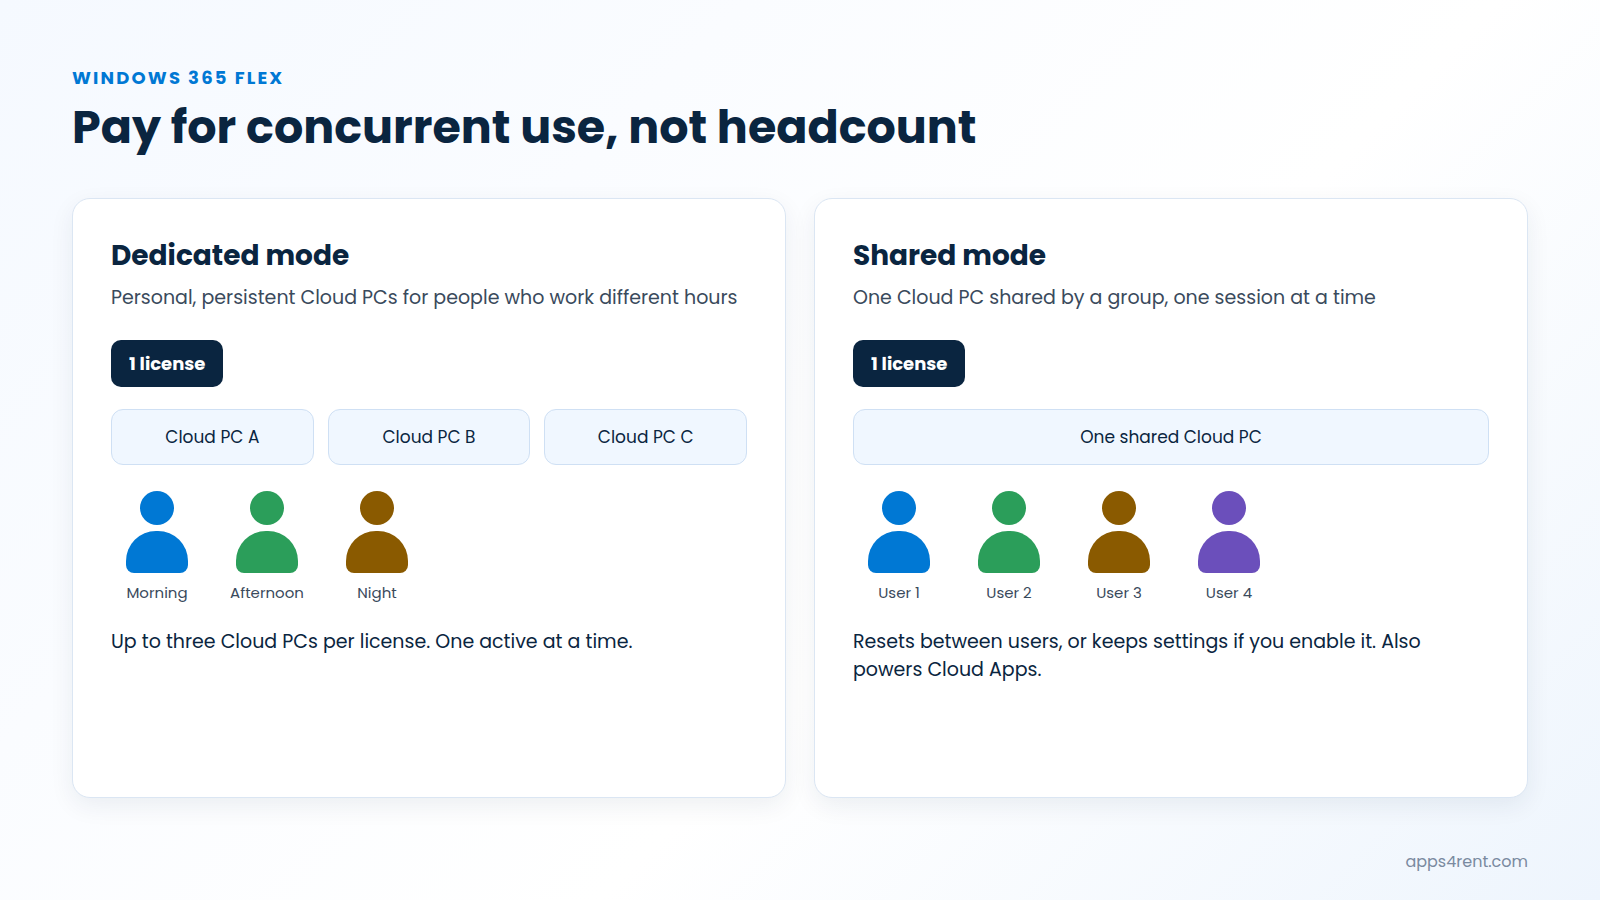
Task: Click the purple User 4 icon
Action: [x=1229, y=532]
